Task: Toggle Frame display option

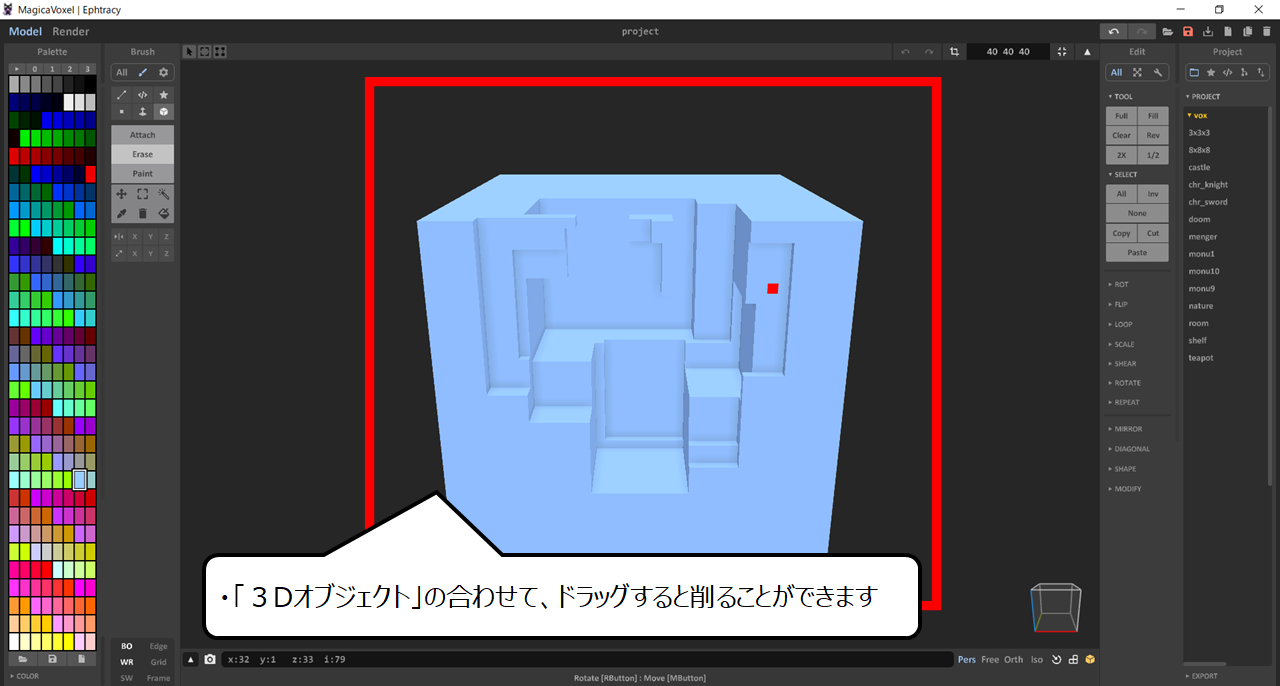Action: tap(158, 678)
